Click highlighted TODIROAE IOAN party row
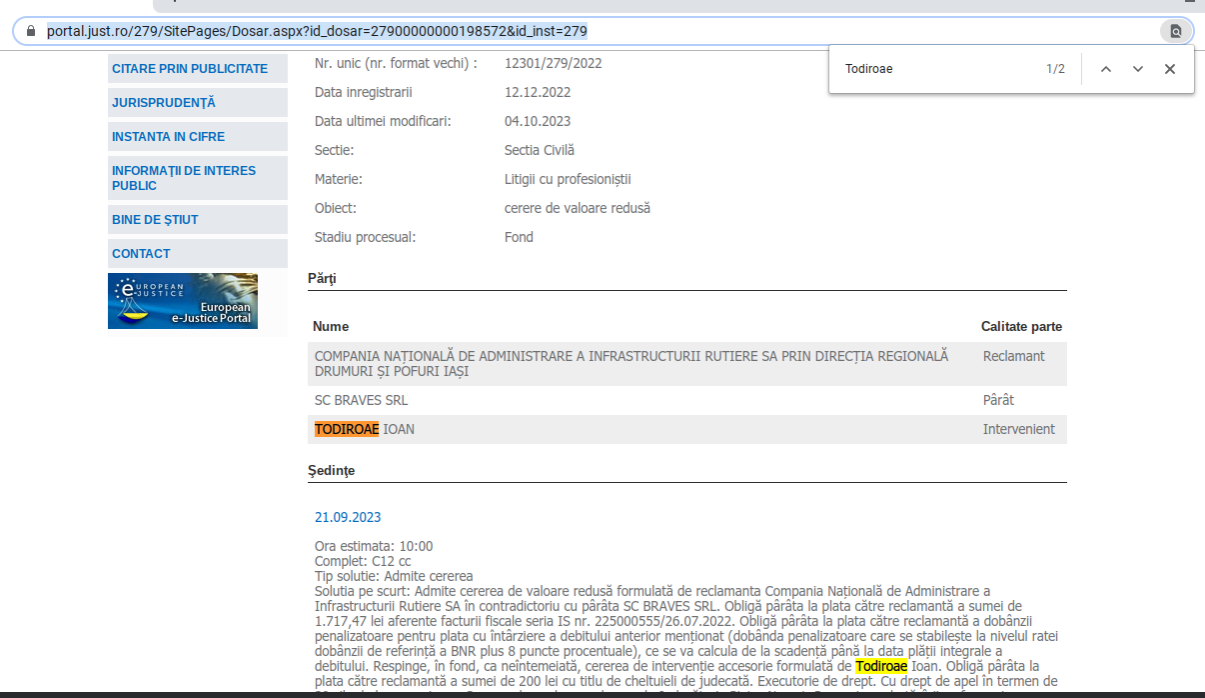 point(364,429)
